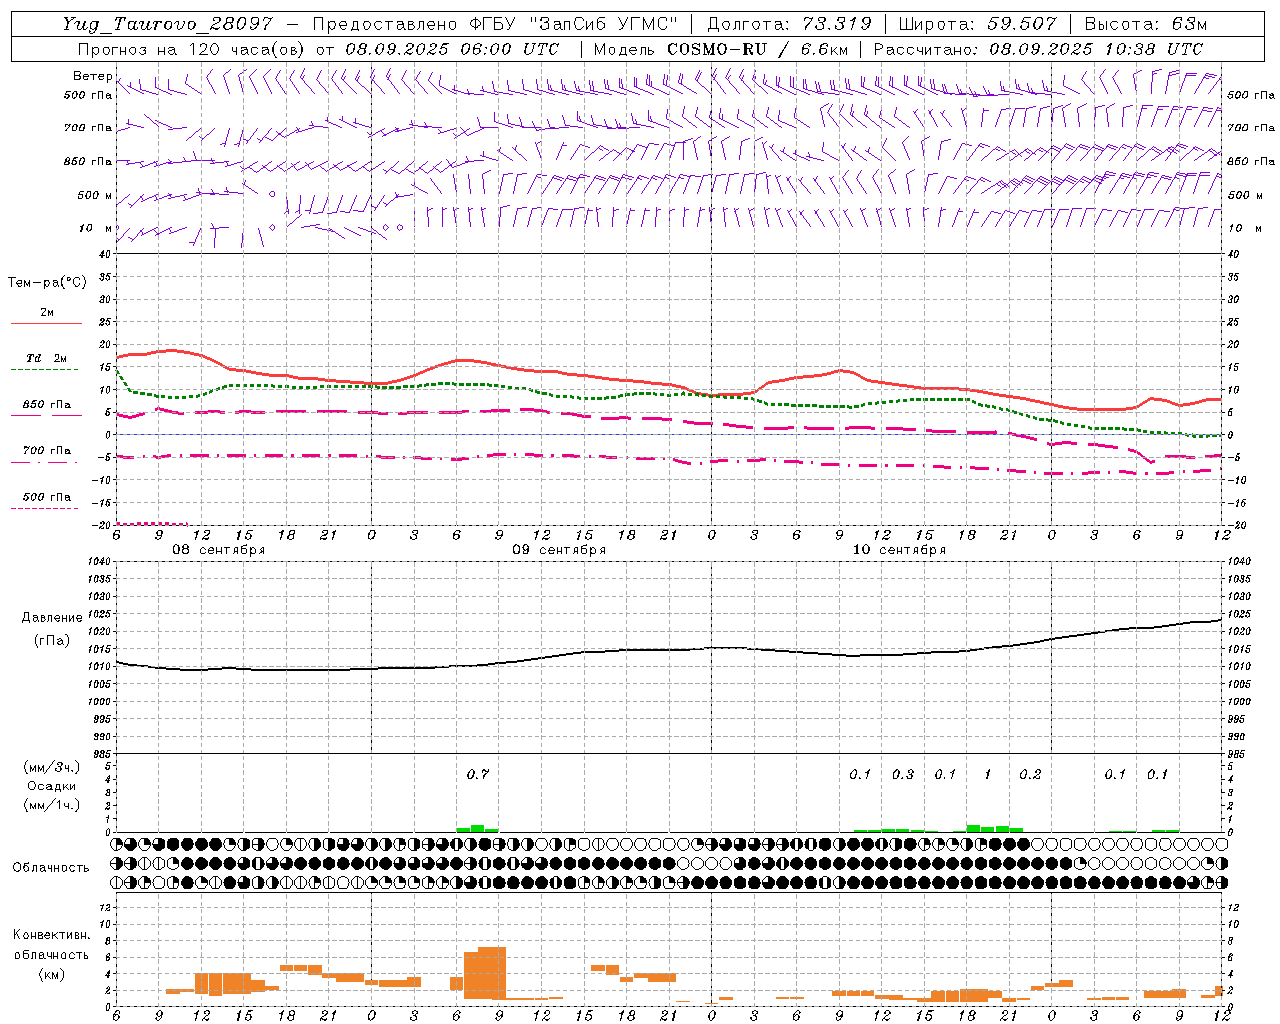This screenshot has height=1024, width=1280.
Task: Click the dashed line sample under Td 2м
Action: (x=44, y=369)
